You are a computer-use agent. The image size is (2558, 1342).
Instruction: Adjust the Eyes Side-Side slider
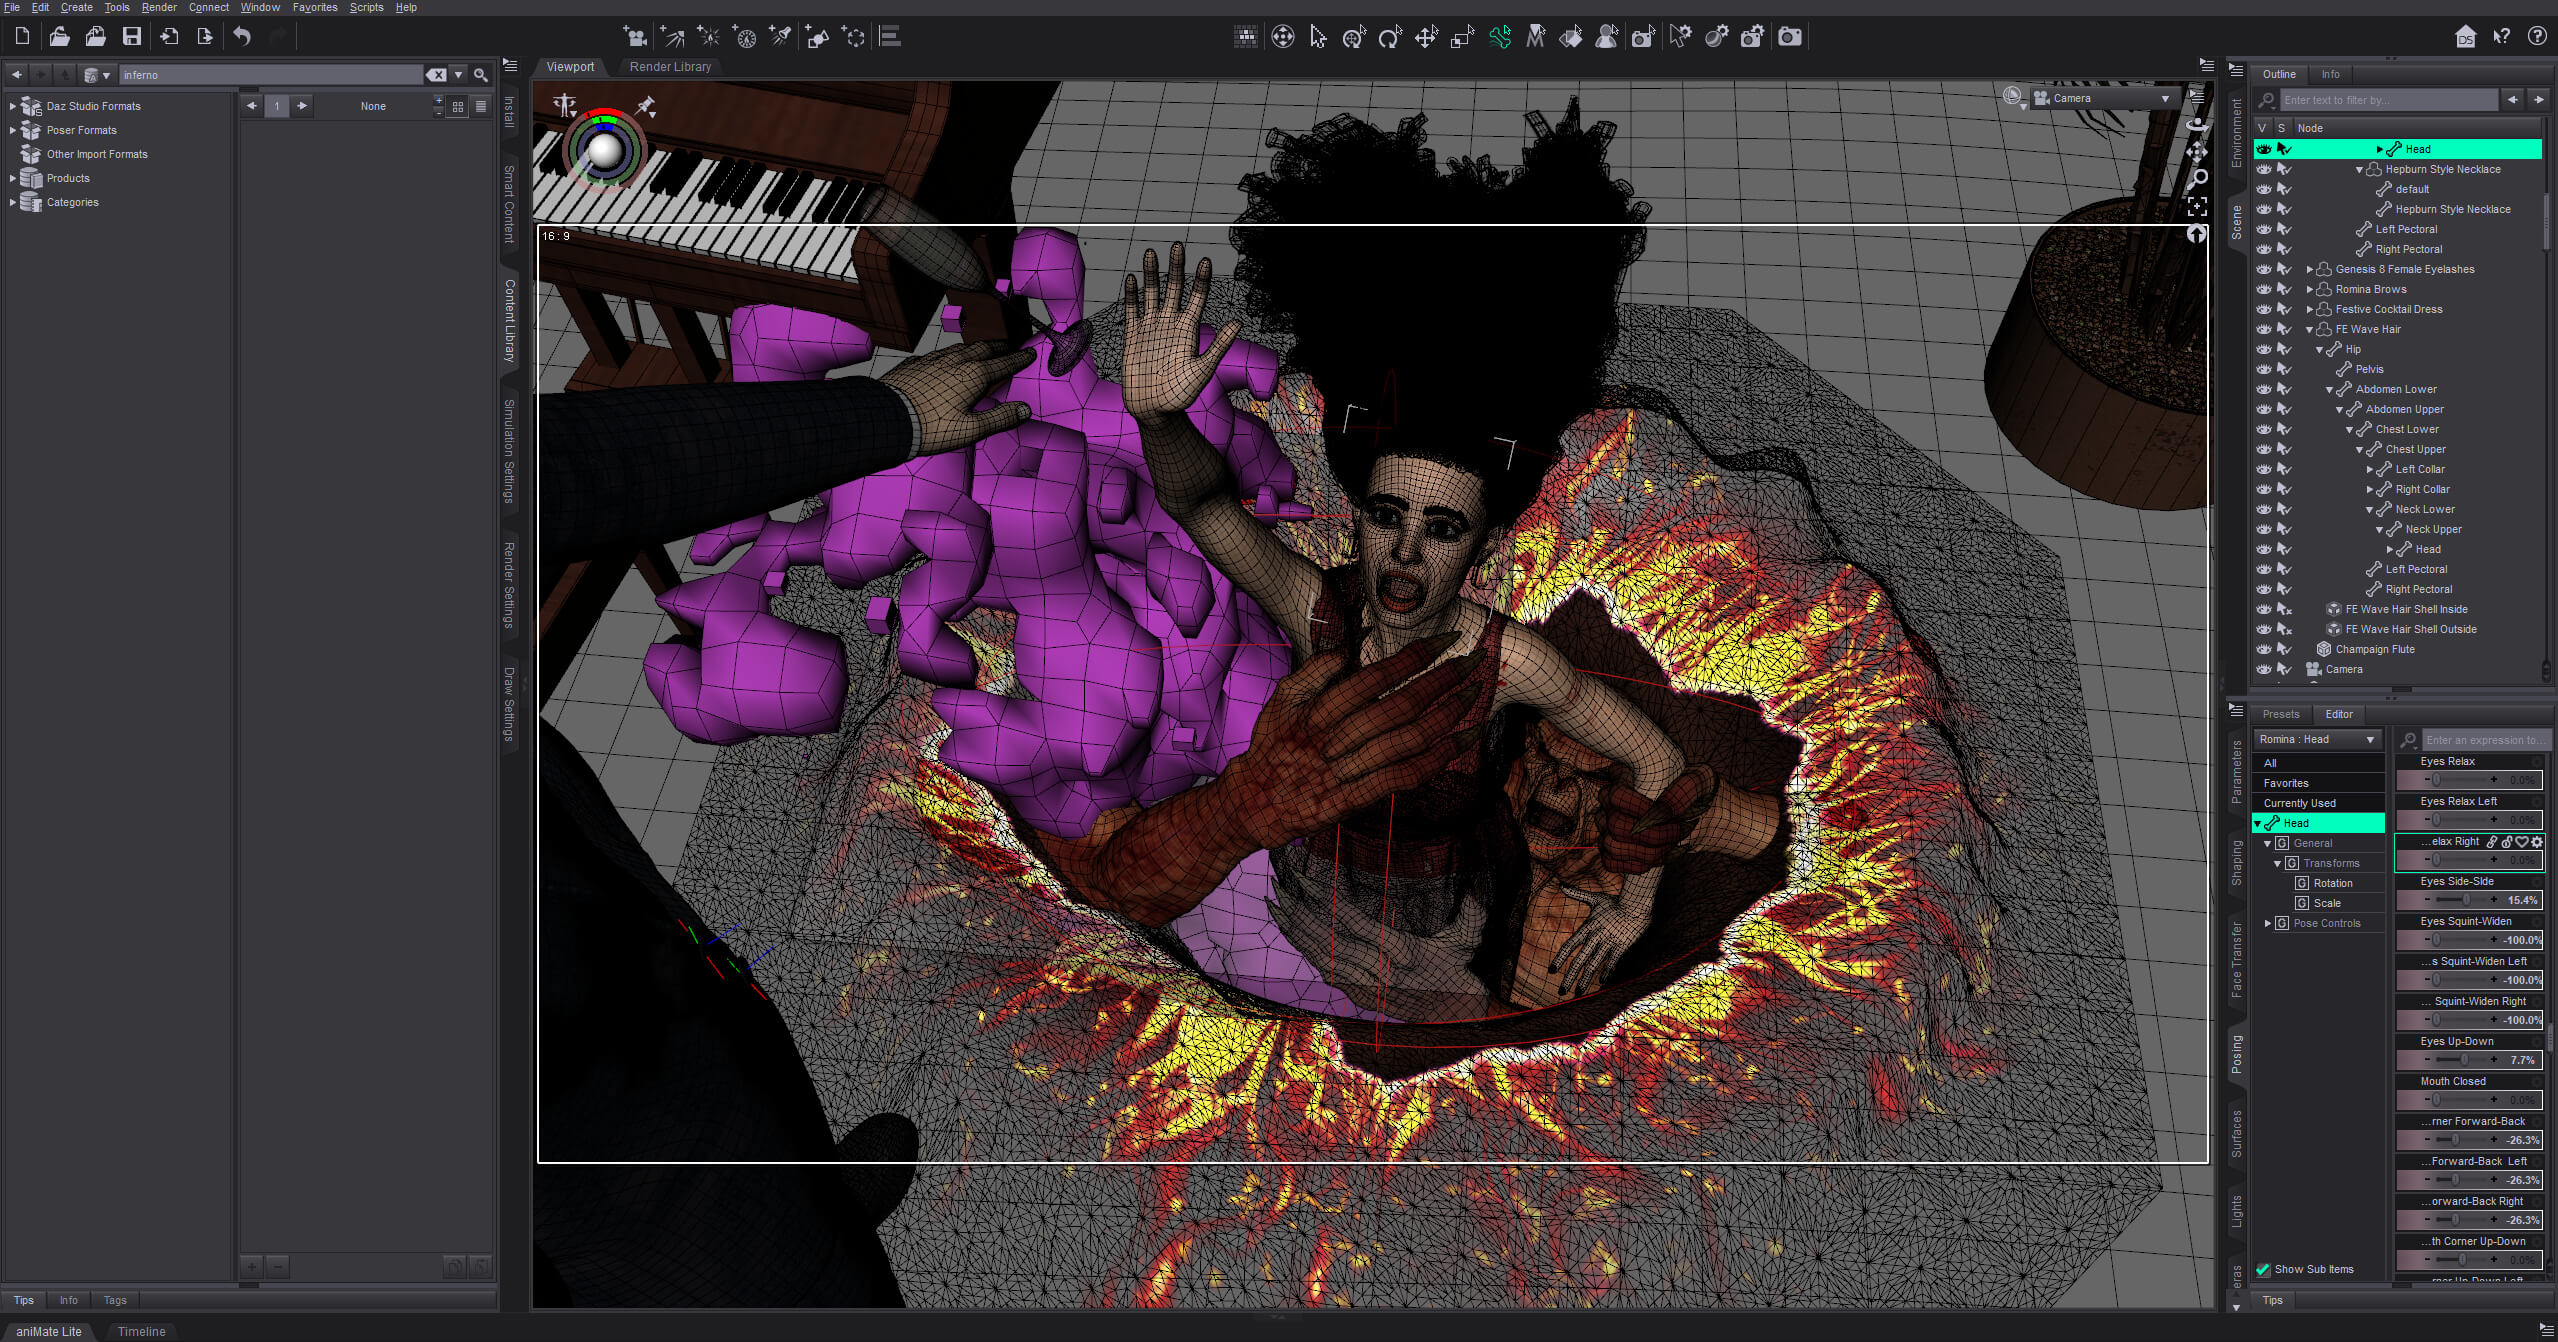tap(2469, 900)
